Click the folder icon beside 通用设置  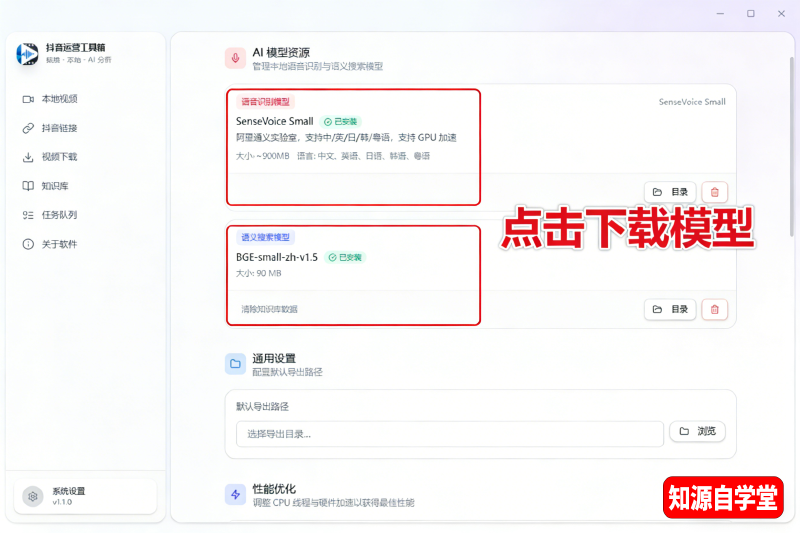[235, 364]
